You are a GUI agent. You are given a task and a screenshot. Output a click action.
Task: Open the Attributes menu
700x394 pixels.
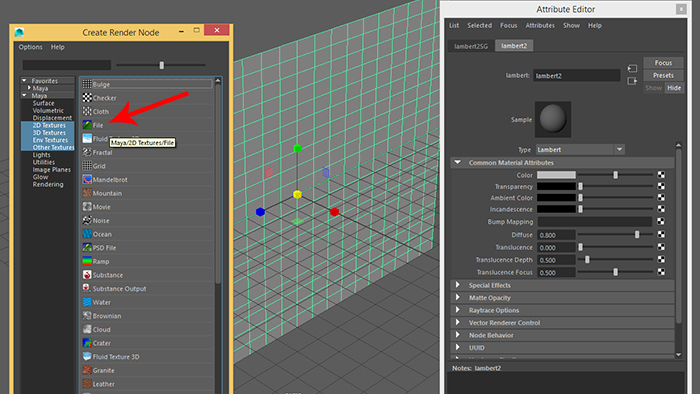[x=540, y=25]
